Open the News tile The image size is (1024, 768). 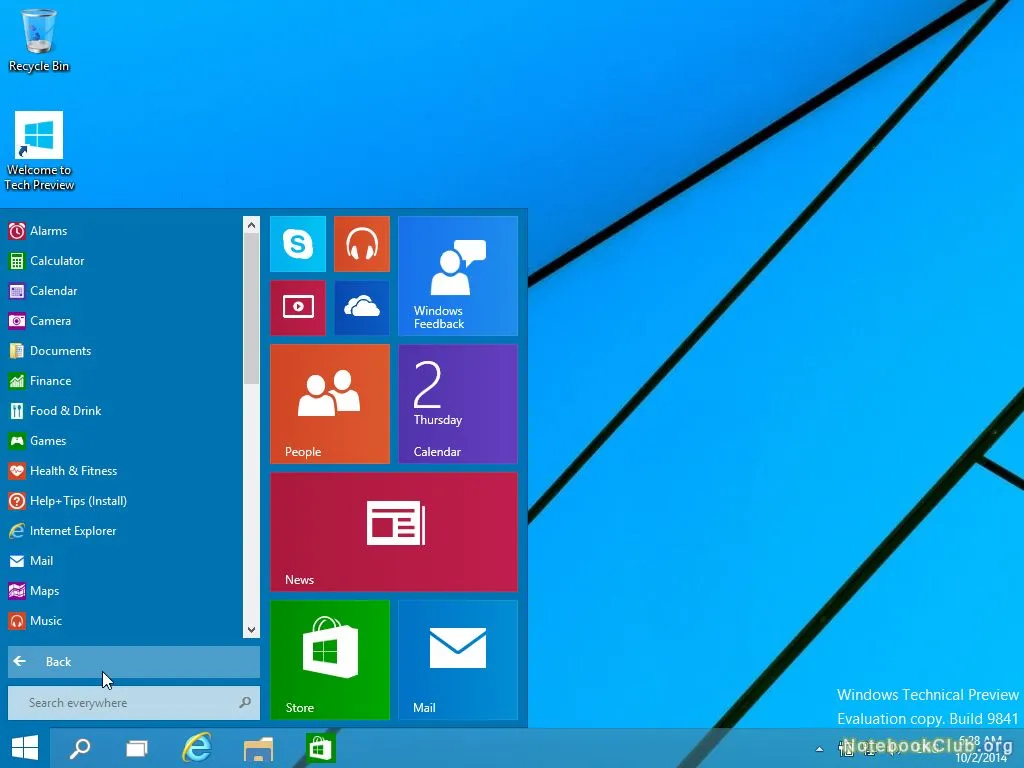394,532
